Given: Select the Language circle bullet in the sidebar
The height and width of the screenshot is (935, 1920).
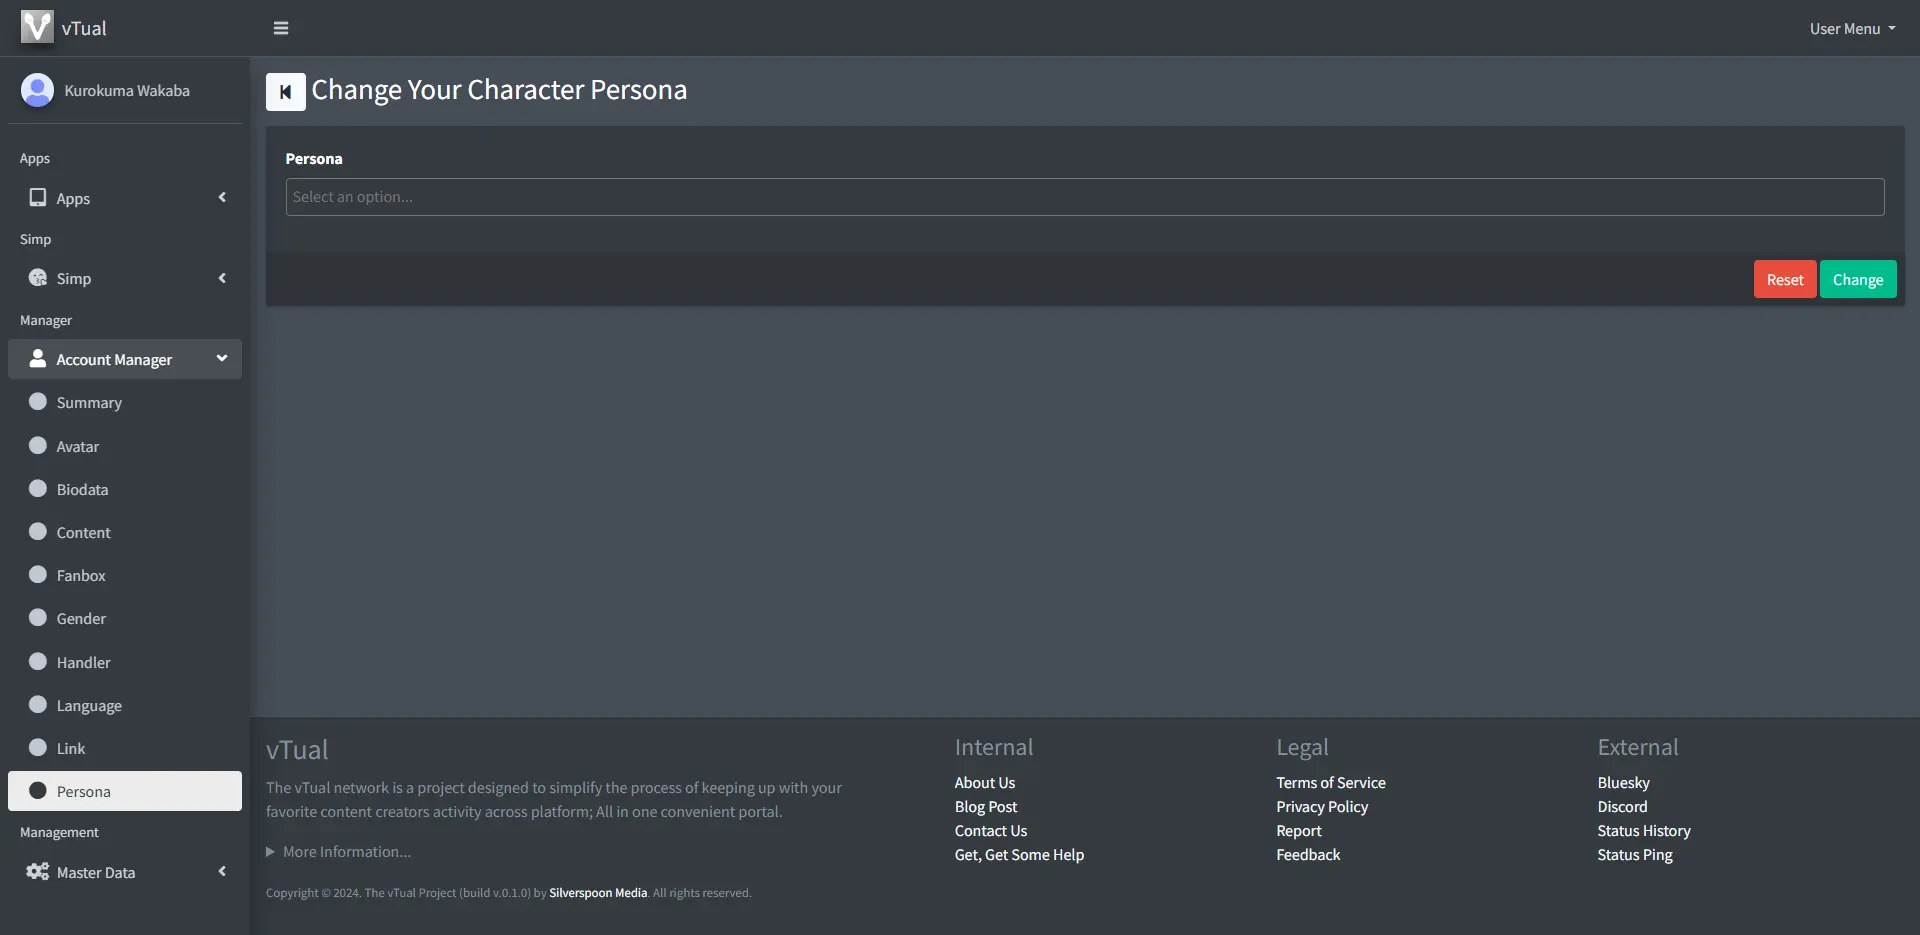Looking at the screenshot, I should point(38,705).
